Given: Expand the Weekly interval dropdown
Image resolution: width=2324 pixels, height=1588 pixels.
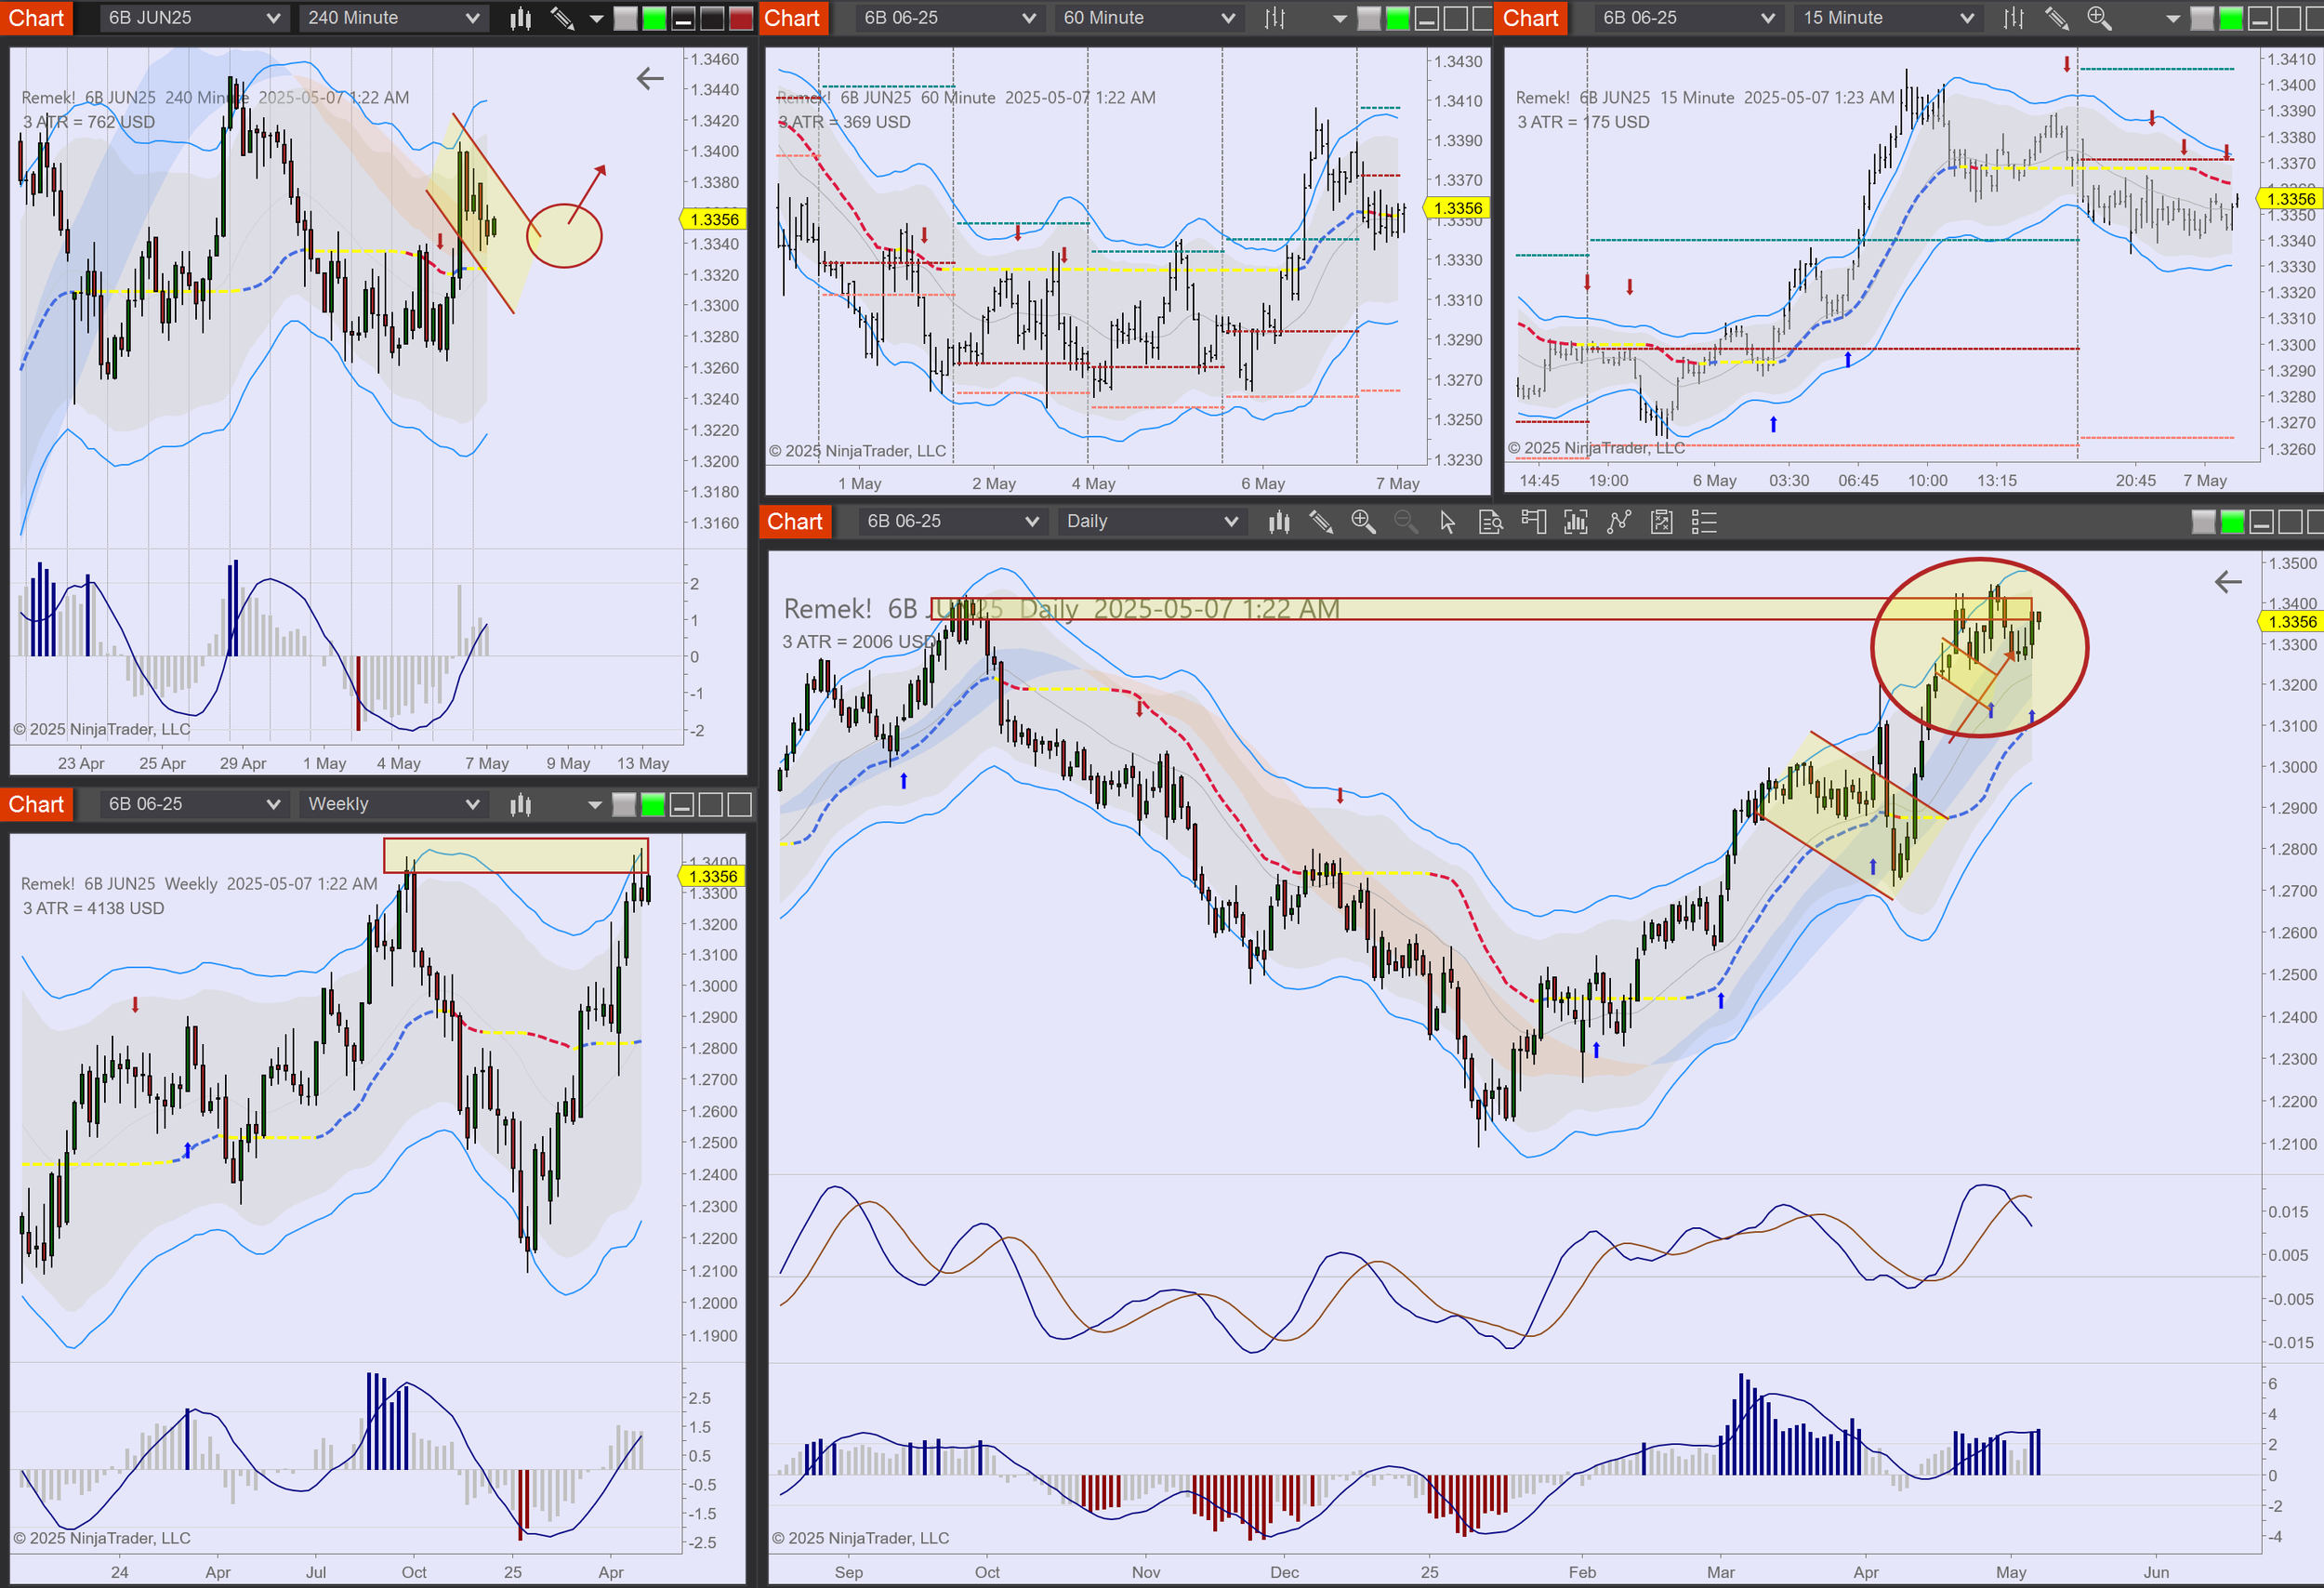Looking at the screenshot, I should click(x=393, y=804).
